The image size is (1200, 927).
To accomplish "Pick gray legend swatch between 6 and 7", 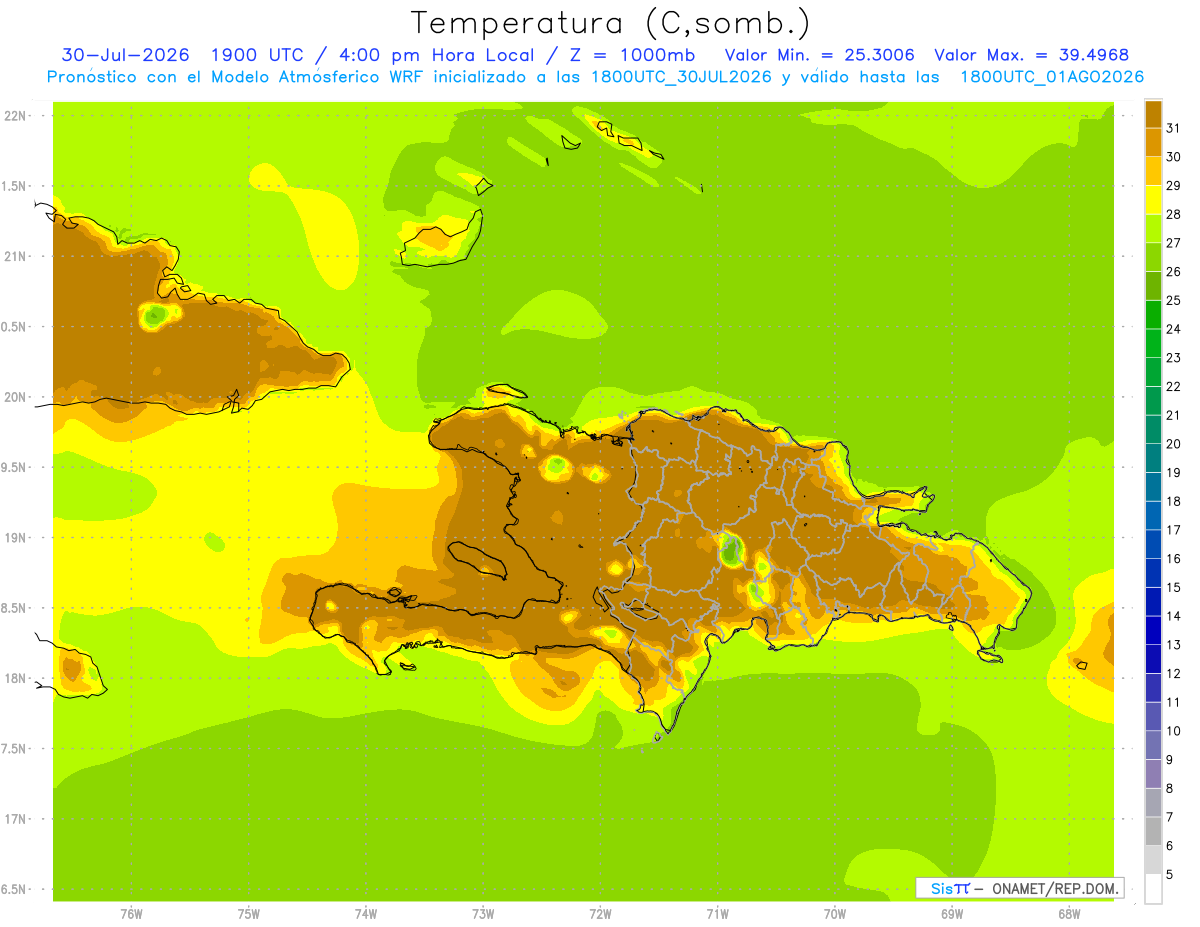I will click(1153, 831).
